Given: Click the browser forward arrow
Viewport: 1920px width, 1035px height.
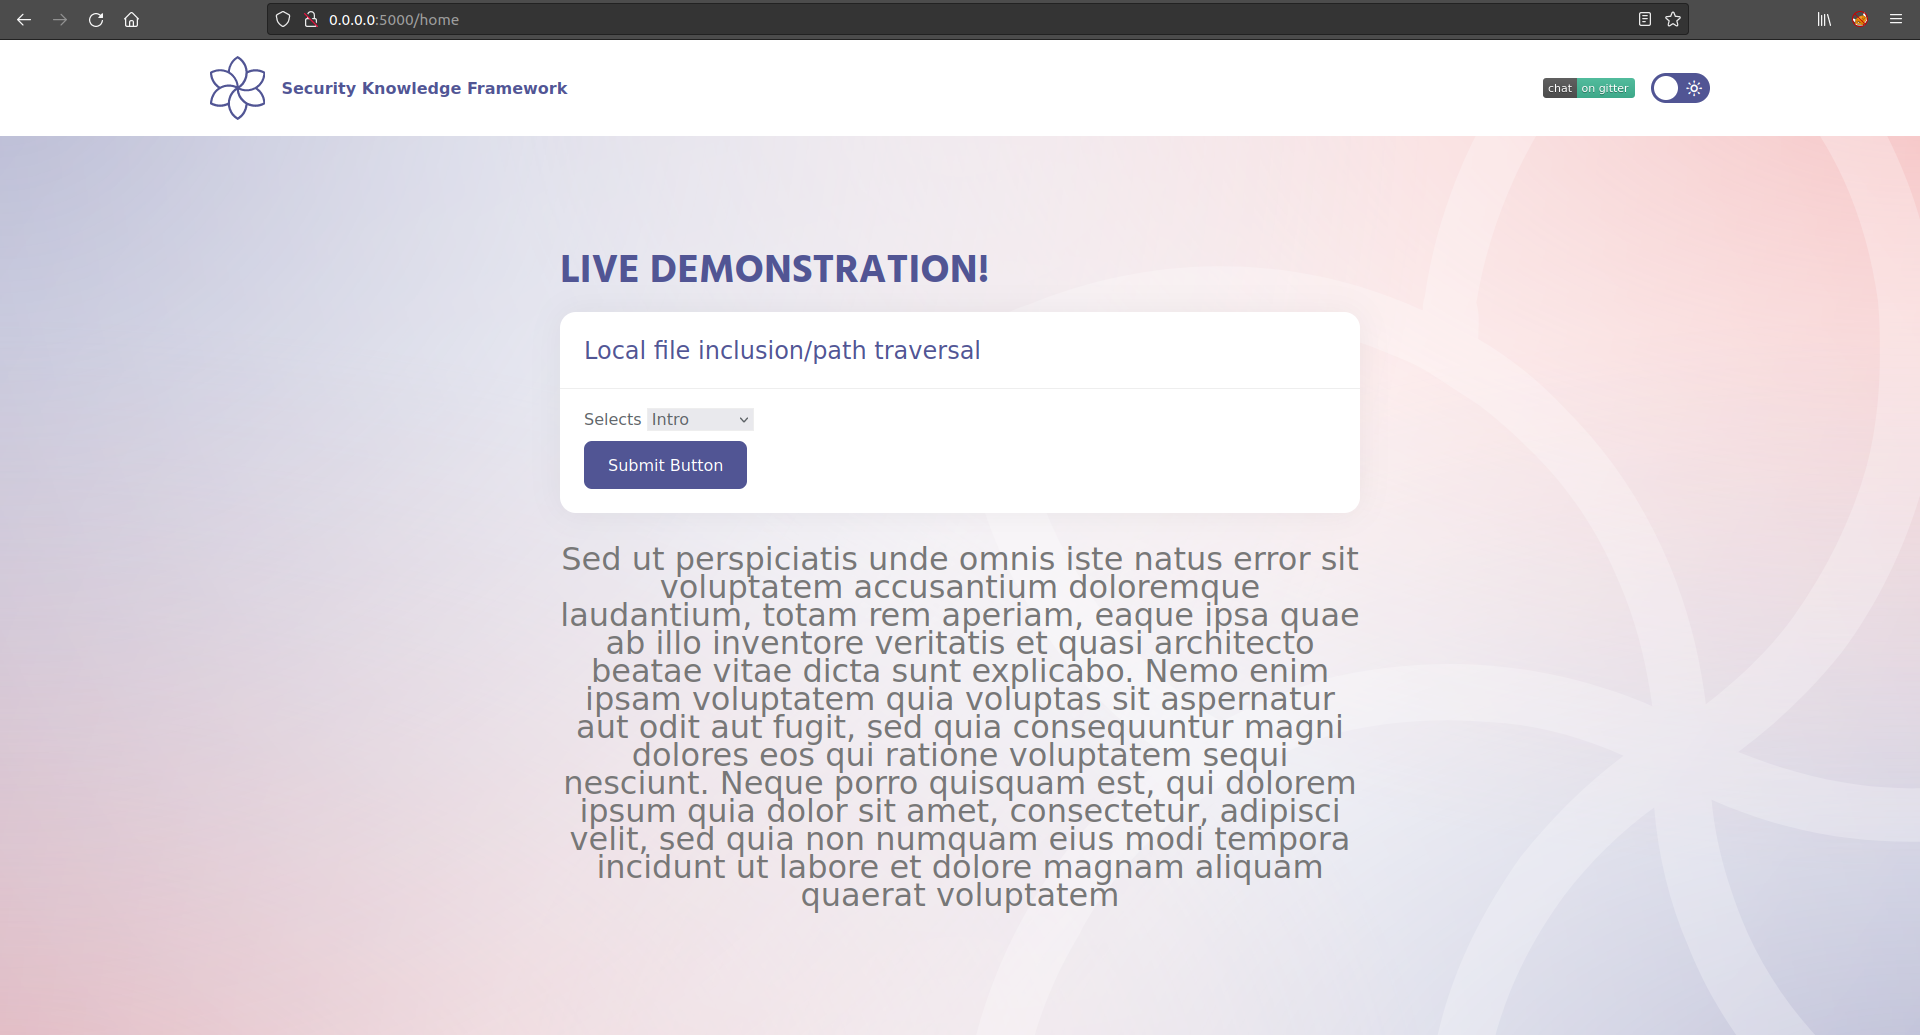Looking at the screenshot, I should [x=60, y=19].
